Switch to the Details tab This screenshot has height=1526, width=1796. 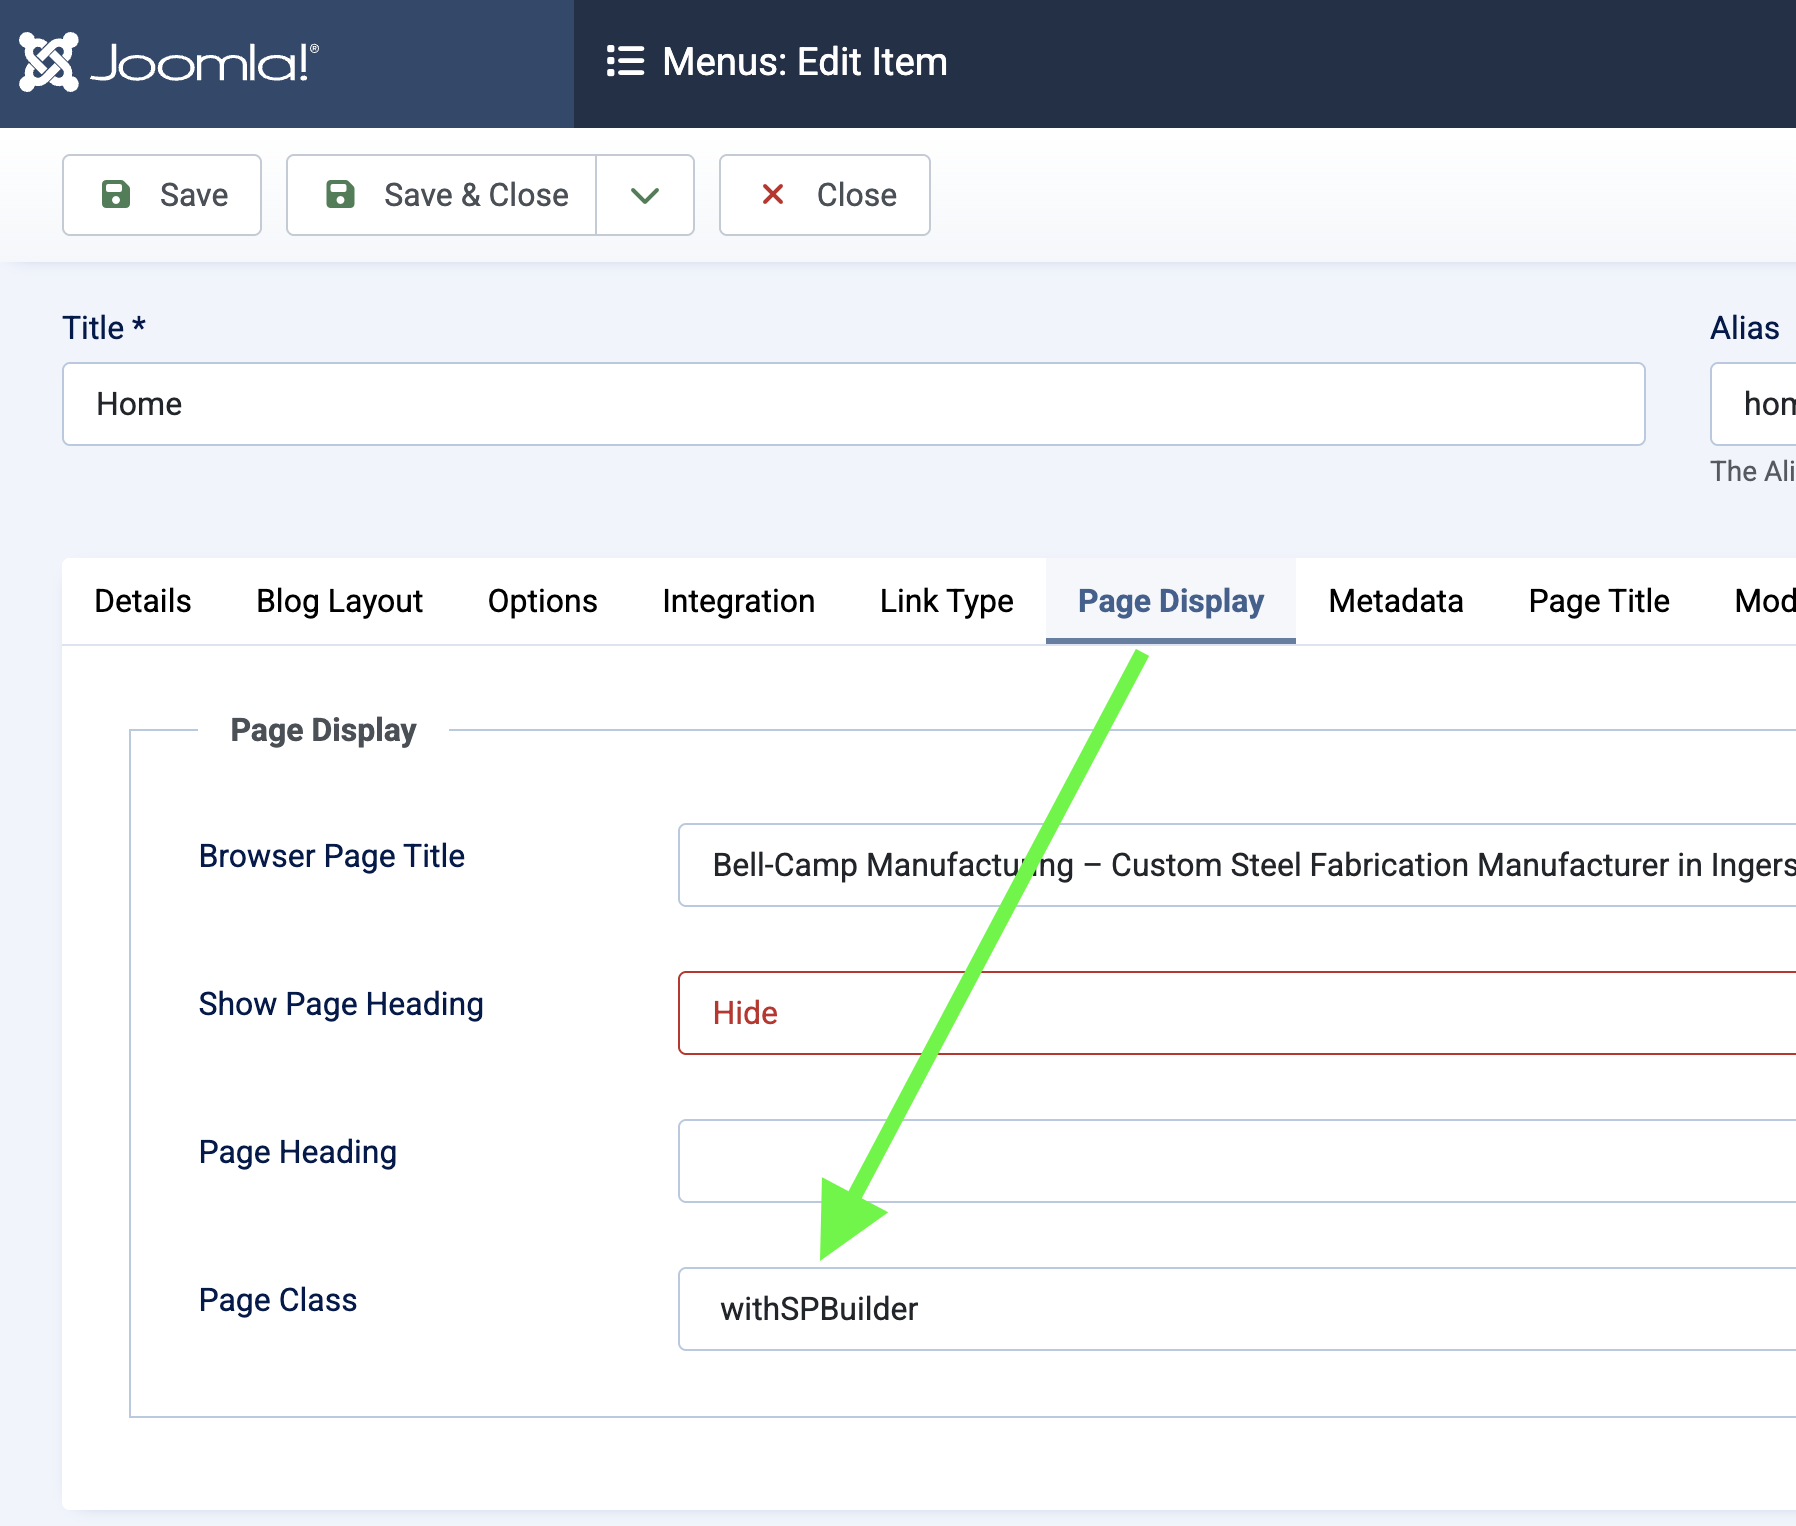[x=143, y=601]
